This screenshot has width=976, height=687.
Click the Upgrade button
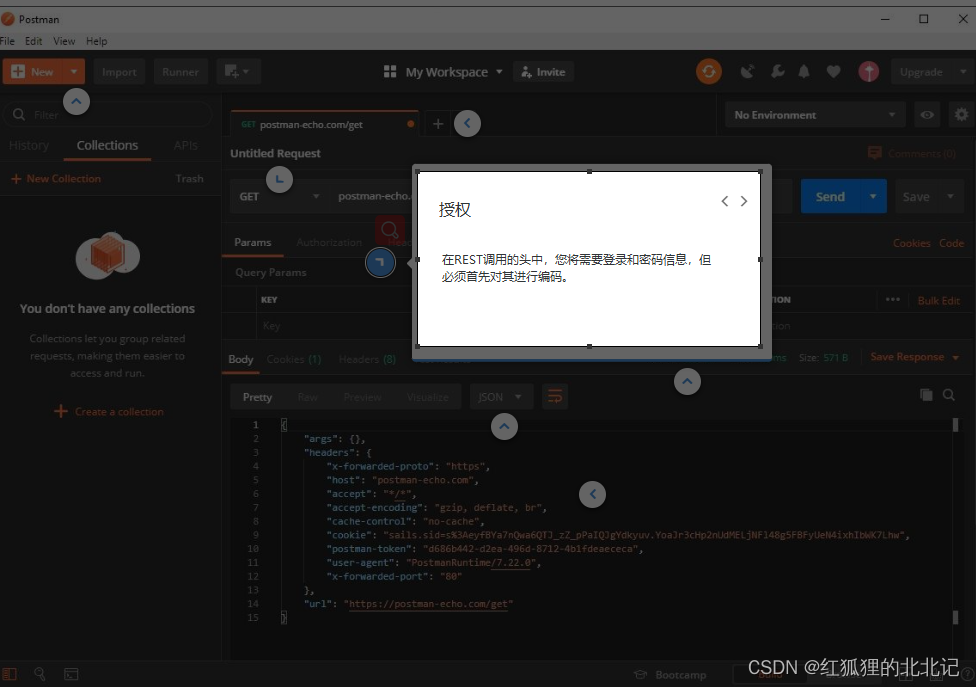click(921, 72)
